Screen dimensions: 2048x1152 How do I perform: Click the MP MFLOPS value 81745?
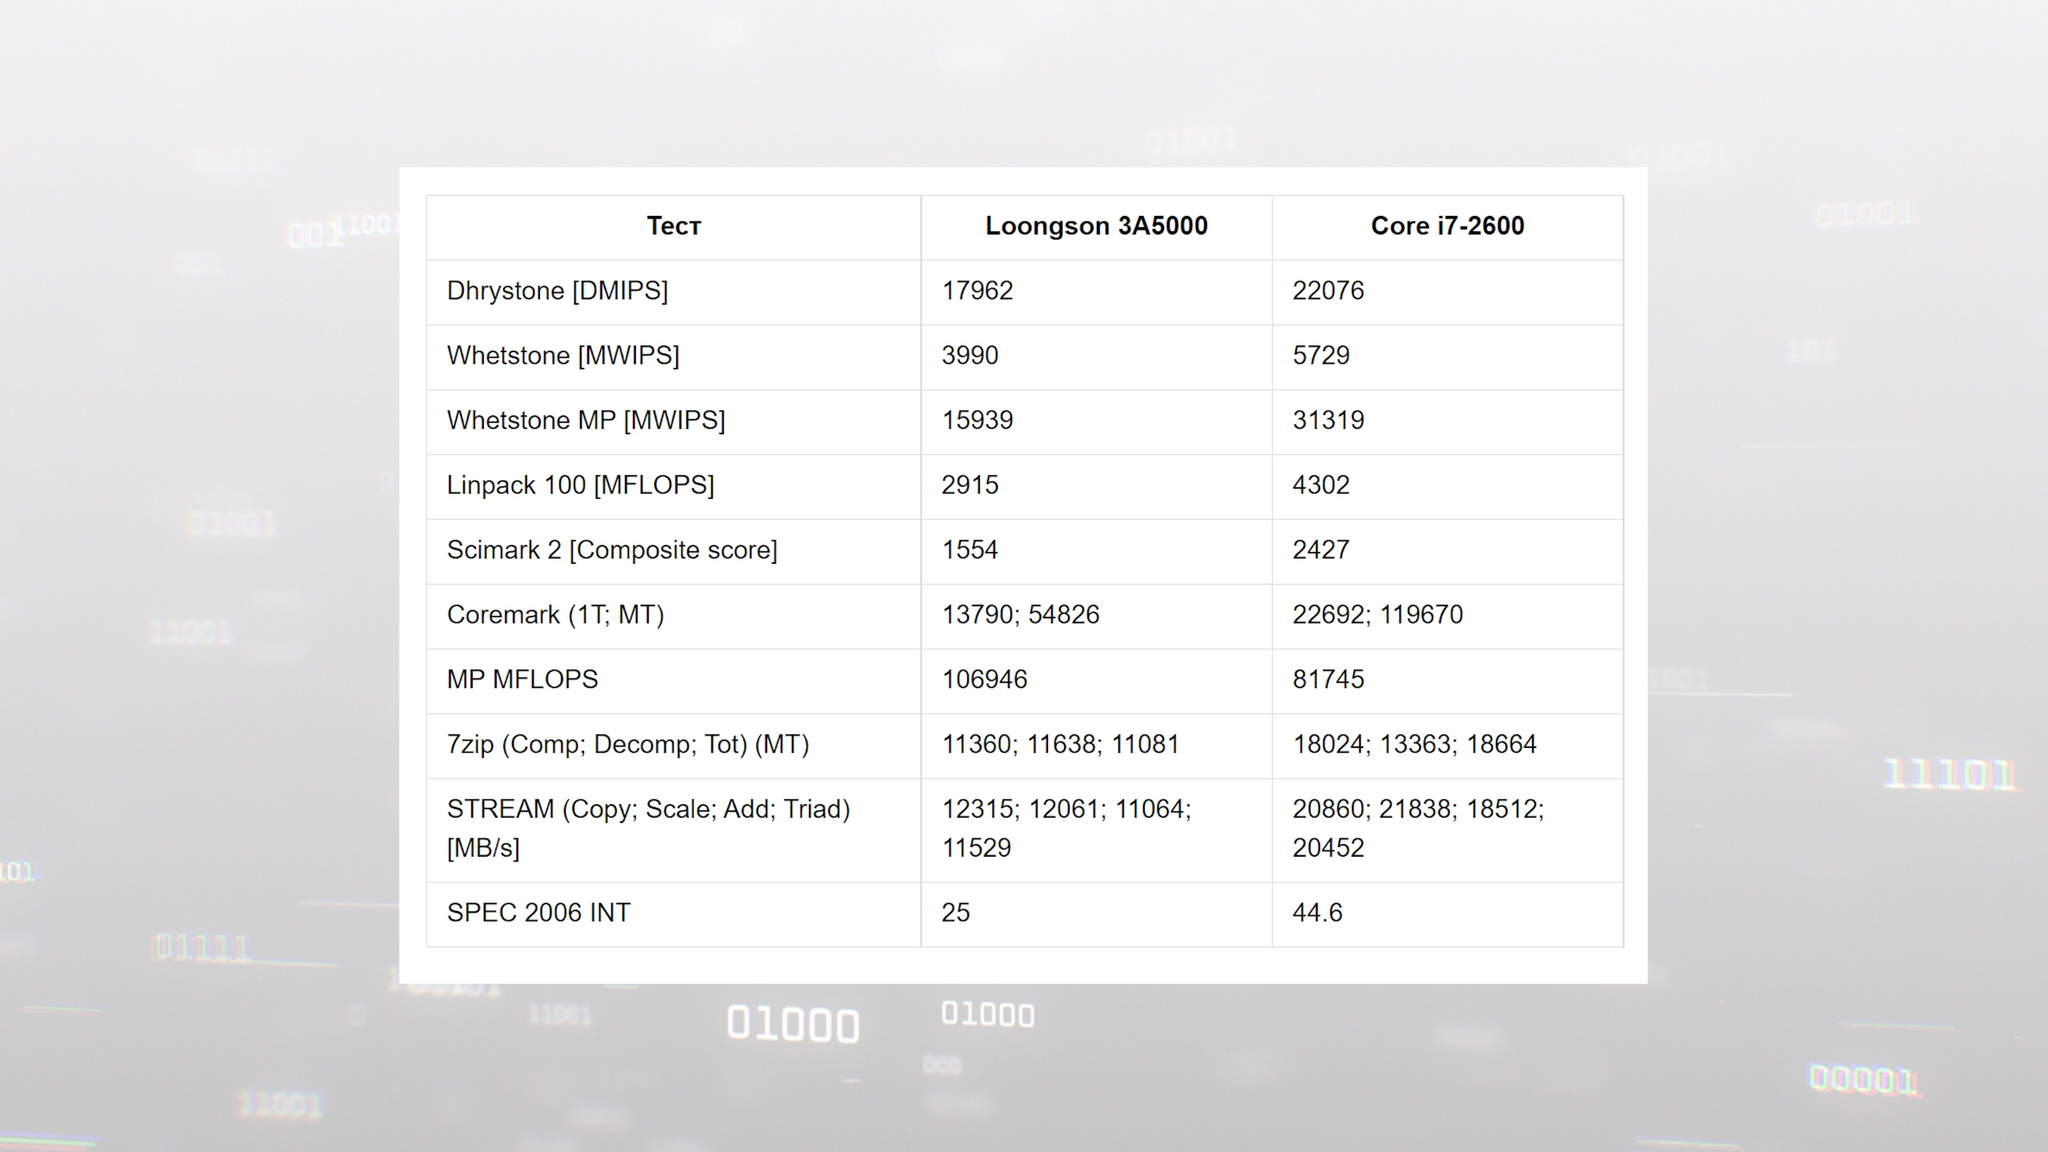(x=1328, y=680)
